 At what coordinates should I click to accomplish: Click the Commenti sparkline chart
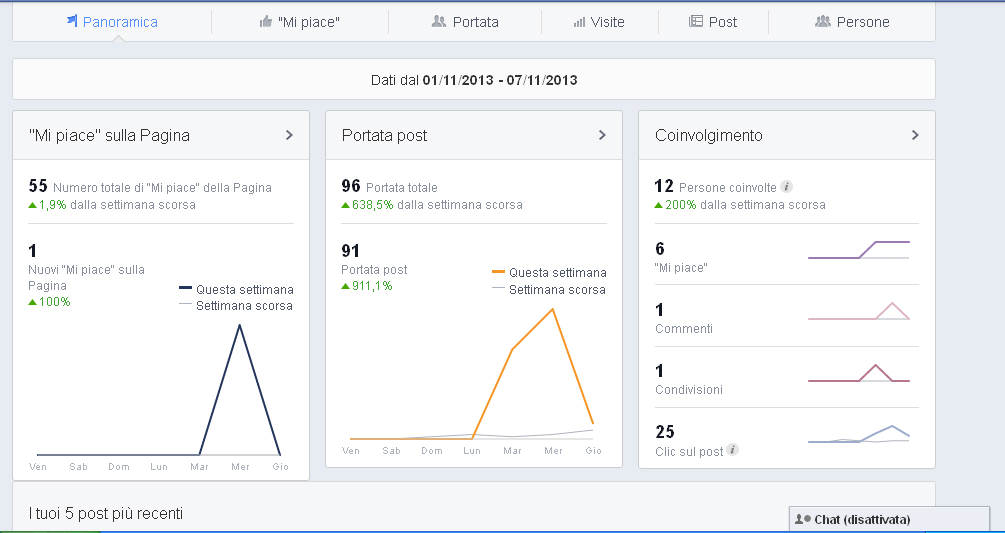[858, 311]
